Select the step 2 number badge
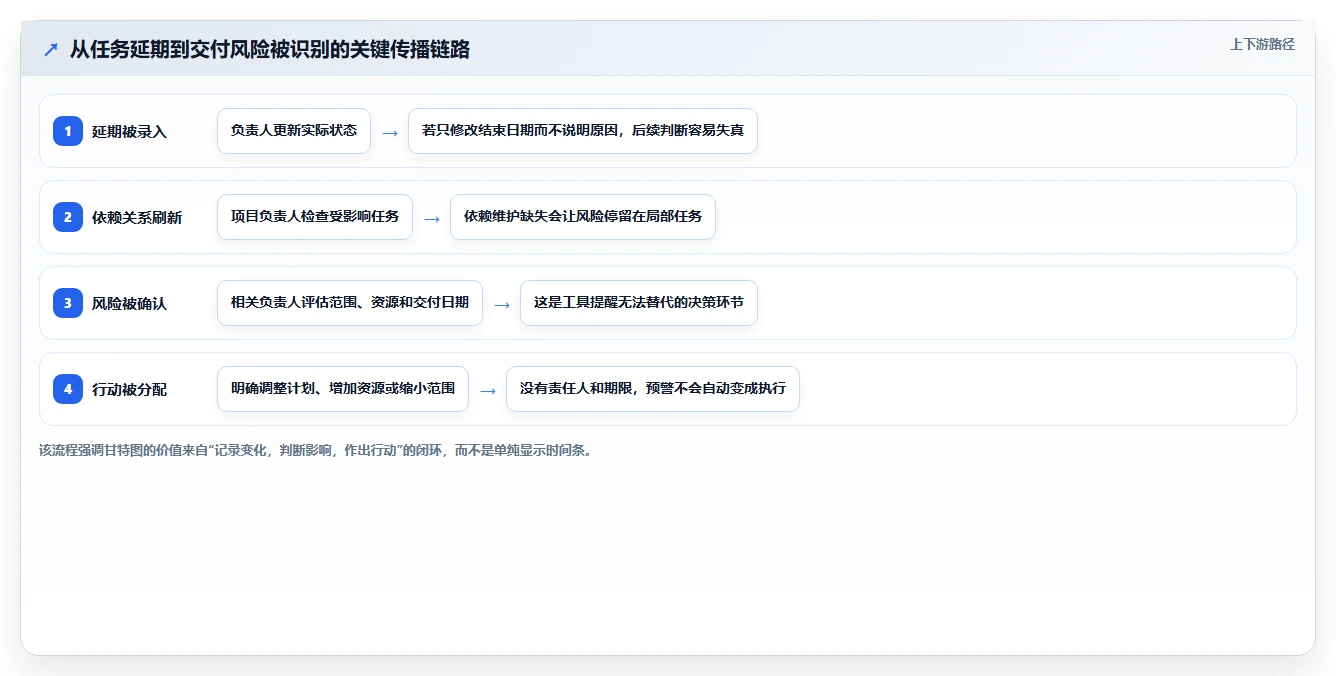Screen dimensions: 1336x676 coord(68,217)
